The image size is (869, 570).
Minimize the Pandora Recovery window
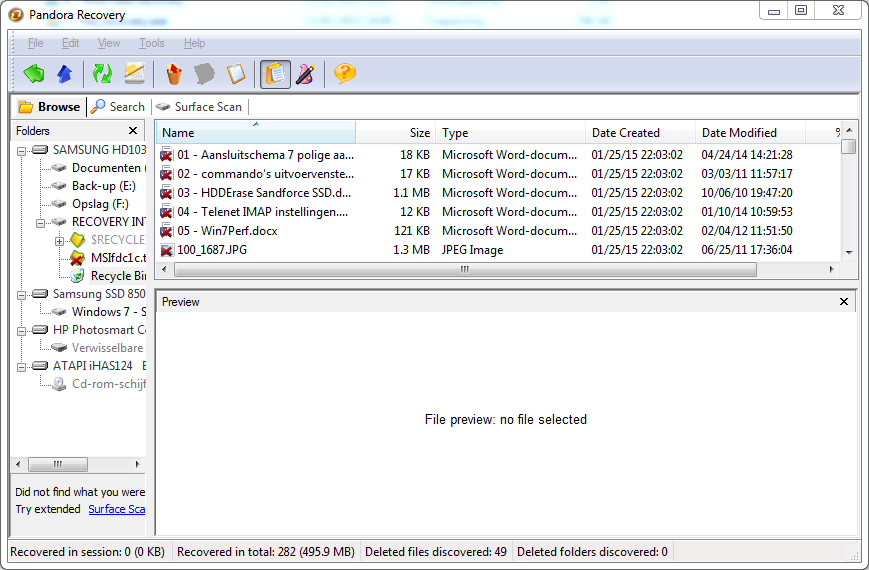(774, 10)
